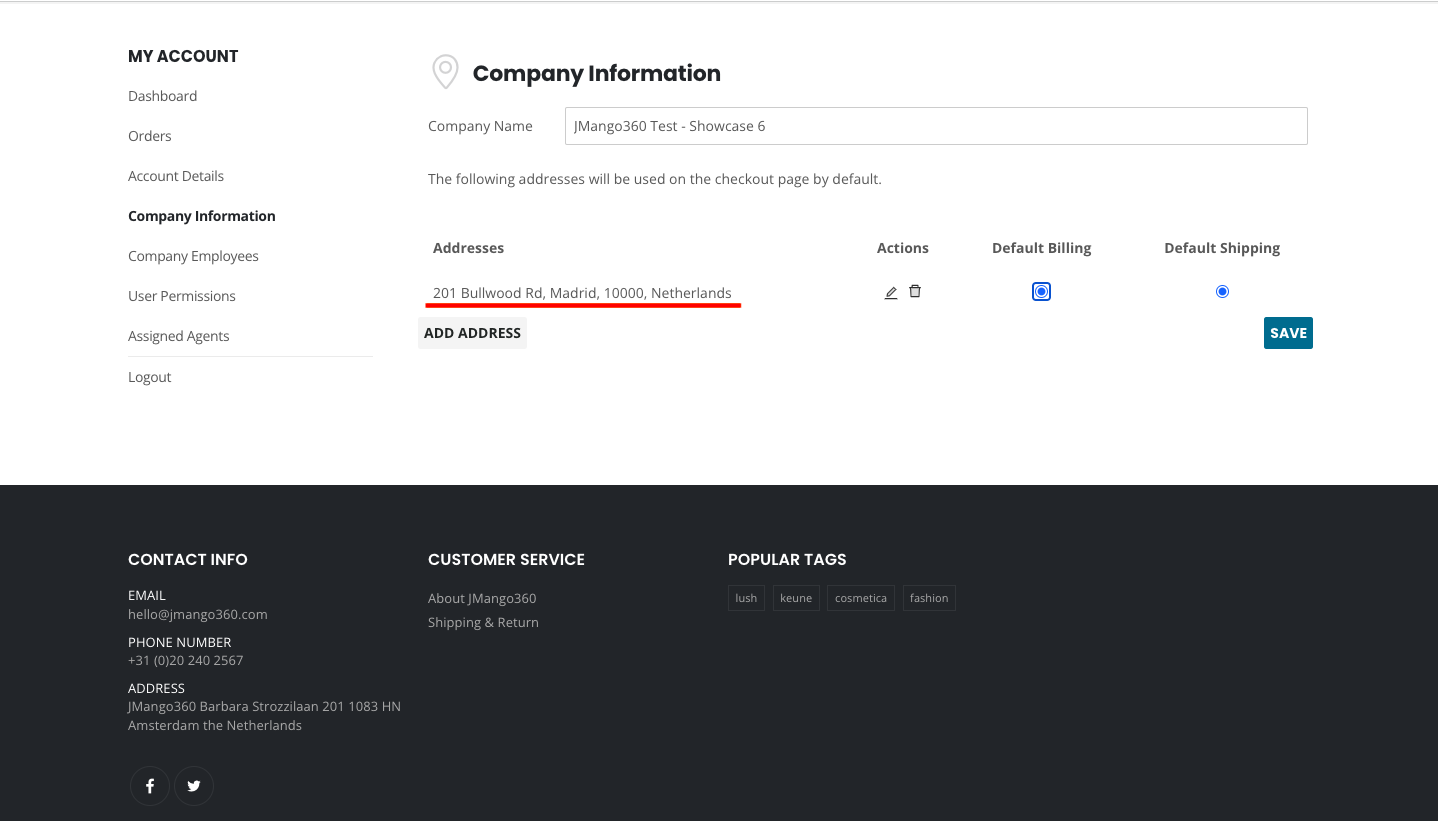Viewport: 1438px width, 821px height.
Task: Select the cosmetica popular tag
Action: tap(861, 598)
